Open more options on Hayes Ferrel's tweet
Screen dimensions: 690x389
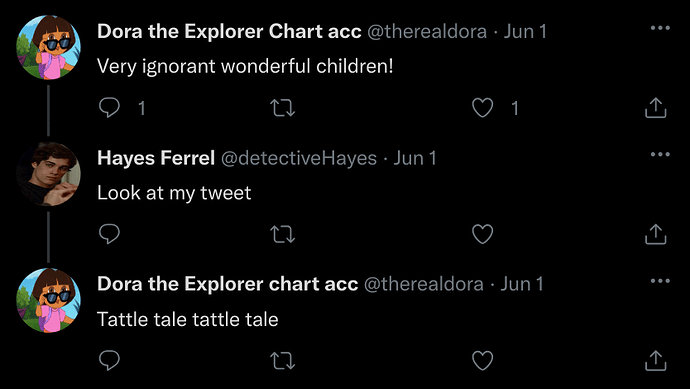point(660,154)
